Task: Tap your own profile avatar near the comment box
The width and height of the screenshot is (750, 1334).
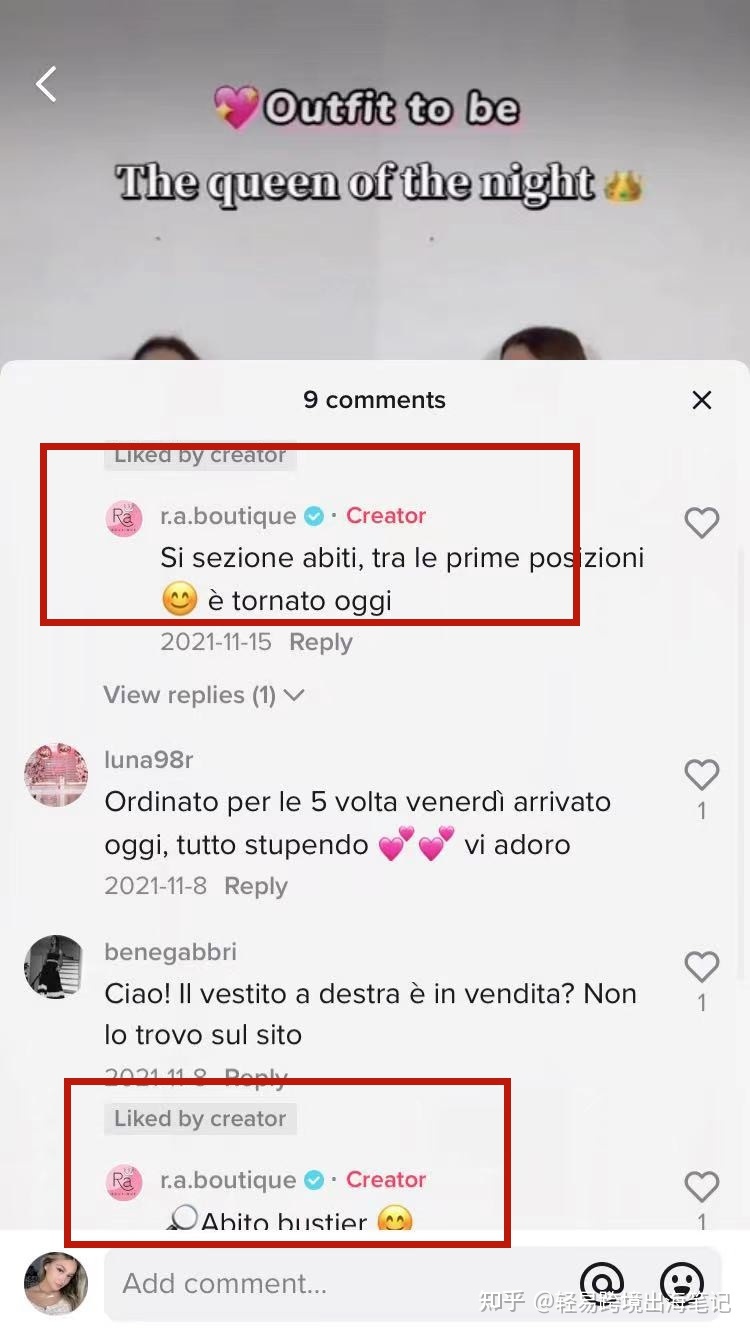Action: tap(56, 1284)
